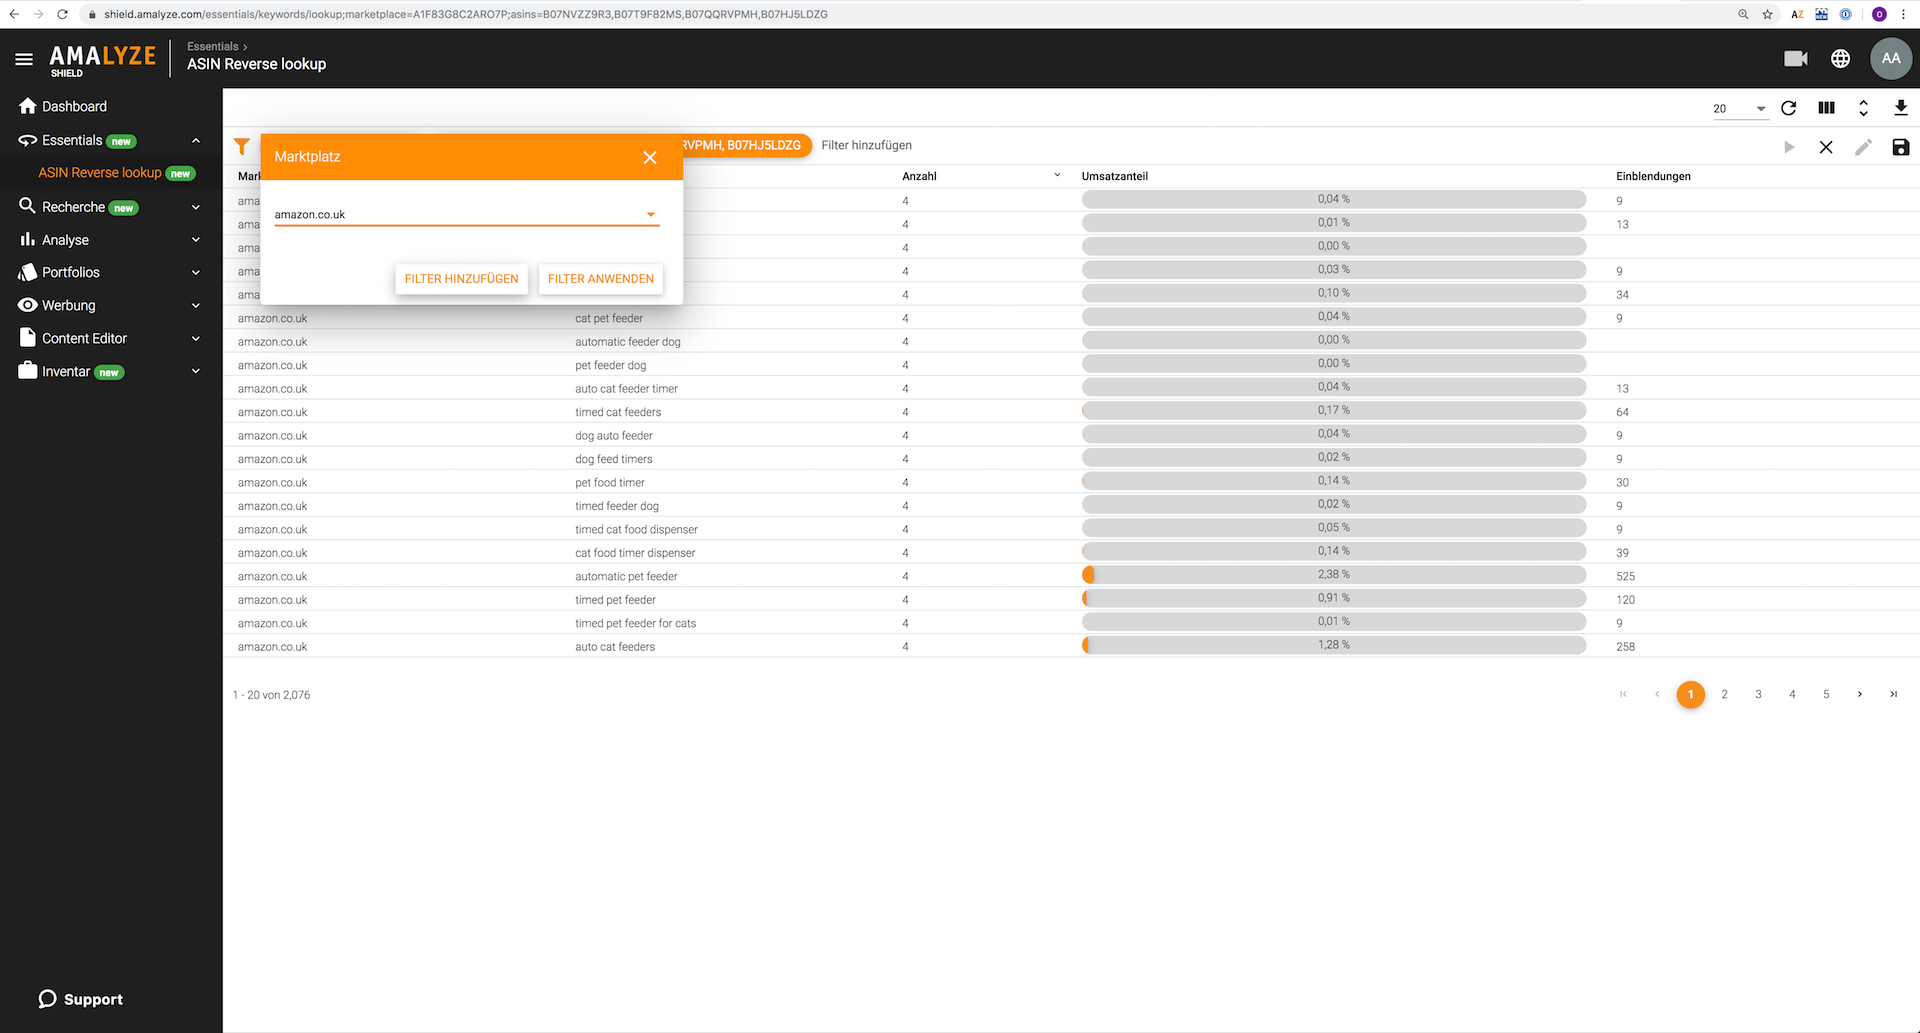Click the 1,28 % revenue share bar
This screenshot has height=1033, width=1920.
point(1334,645)
